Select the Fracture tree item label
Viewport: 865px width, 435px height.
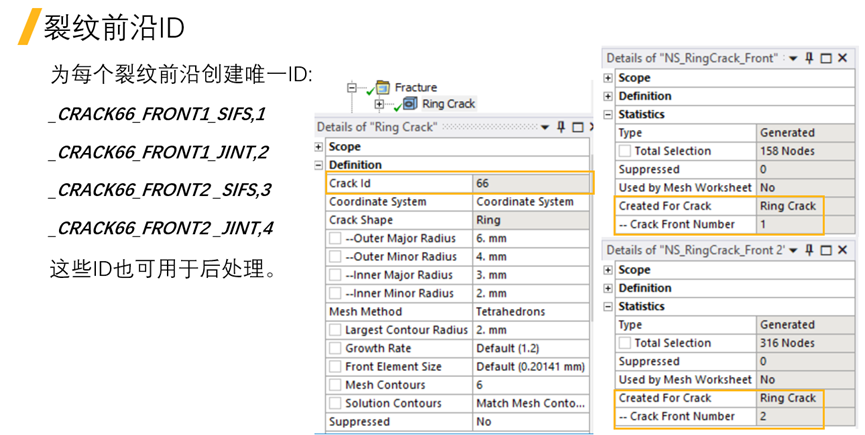[415, 87]
